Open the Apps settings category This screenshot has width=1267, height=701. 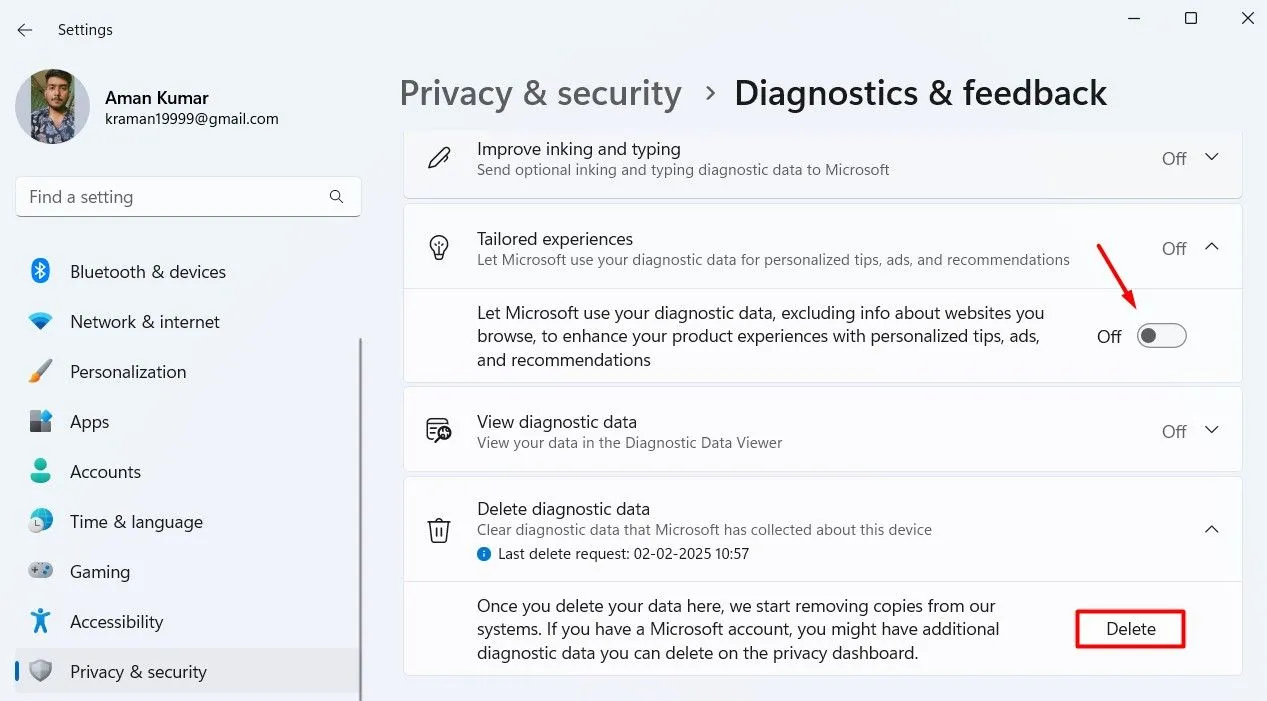pyautogui.click(x=89, y=422)
